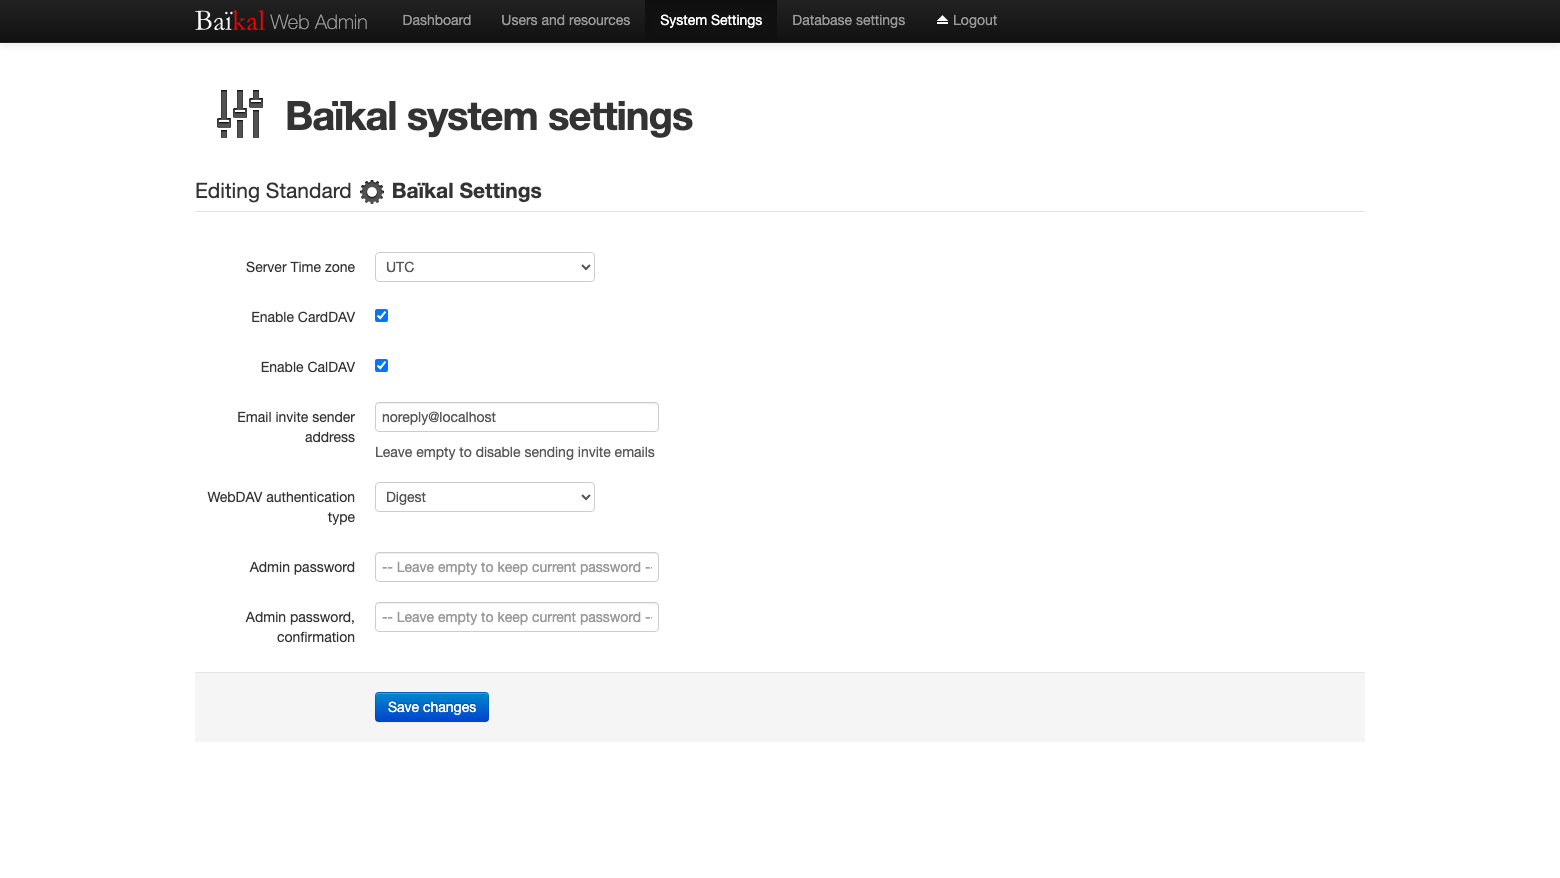Click into the Admin password field
The height and width of the screenshot is (878, 1560).
pos(517,567)
